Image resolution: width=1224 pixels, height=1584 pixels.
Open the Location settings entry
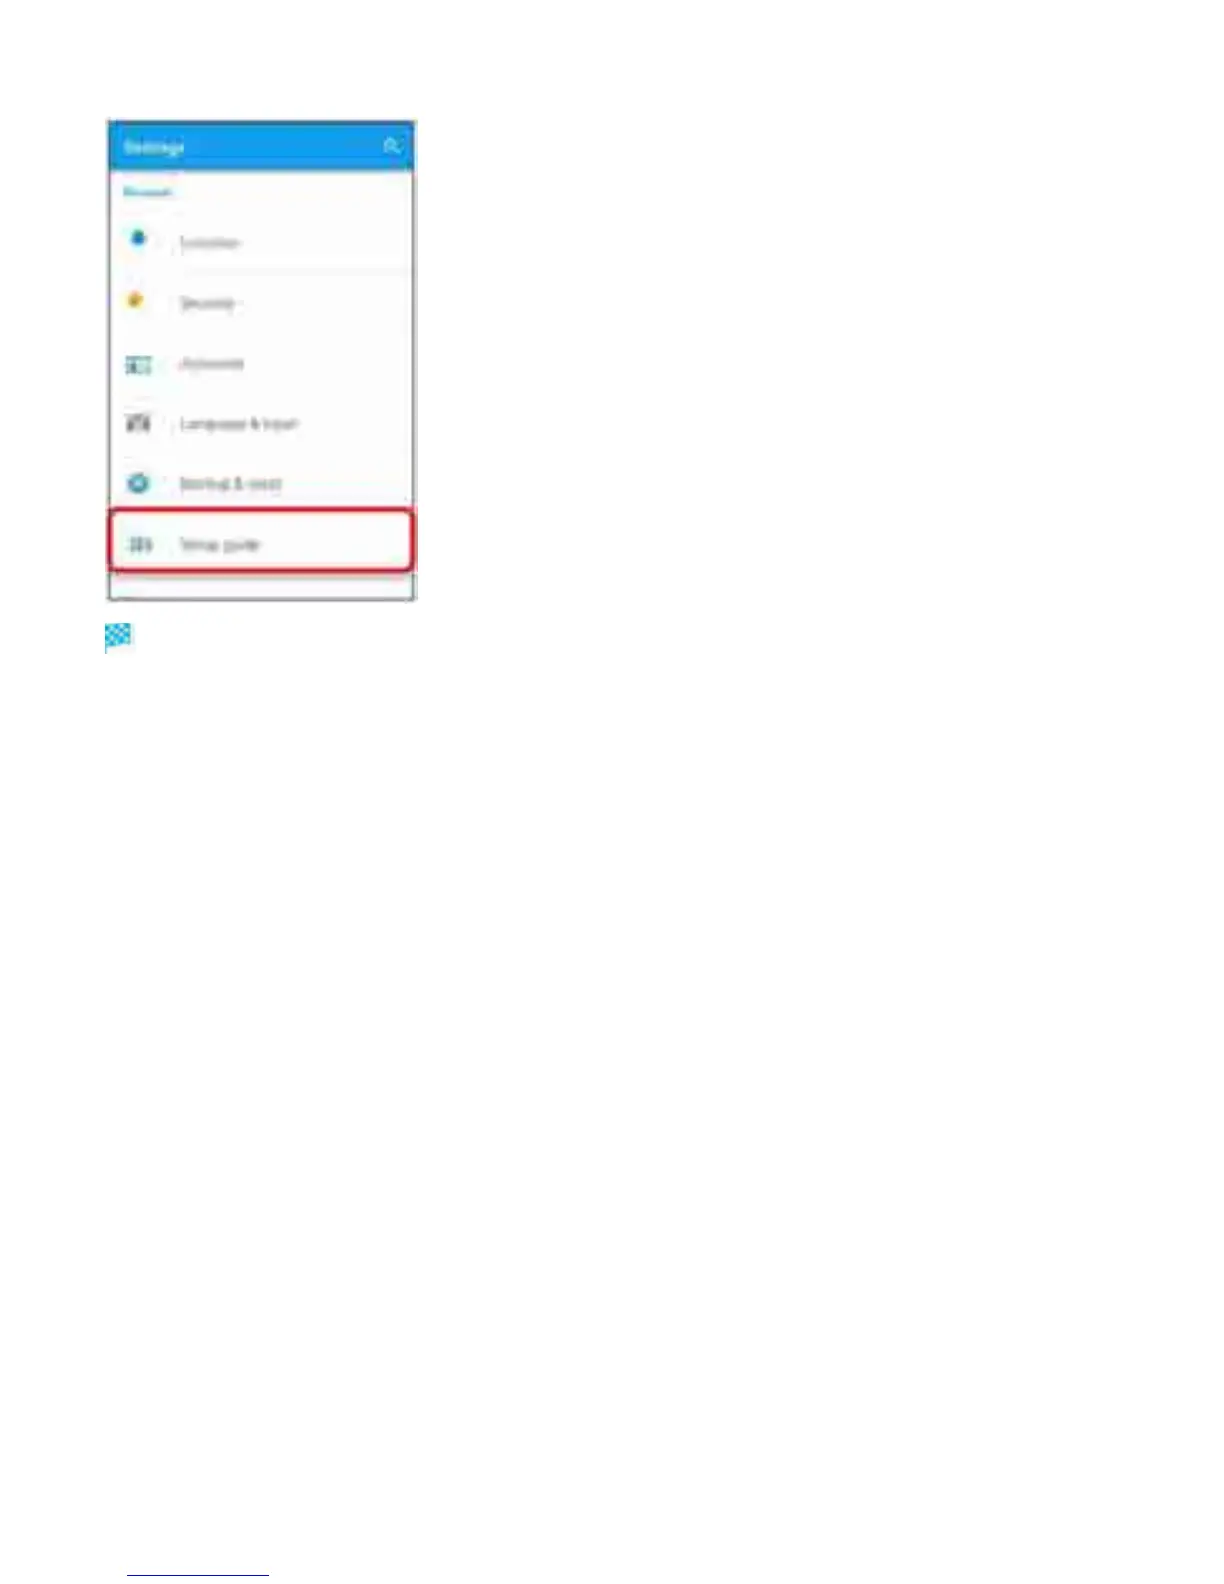261,241
